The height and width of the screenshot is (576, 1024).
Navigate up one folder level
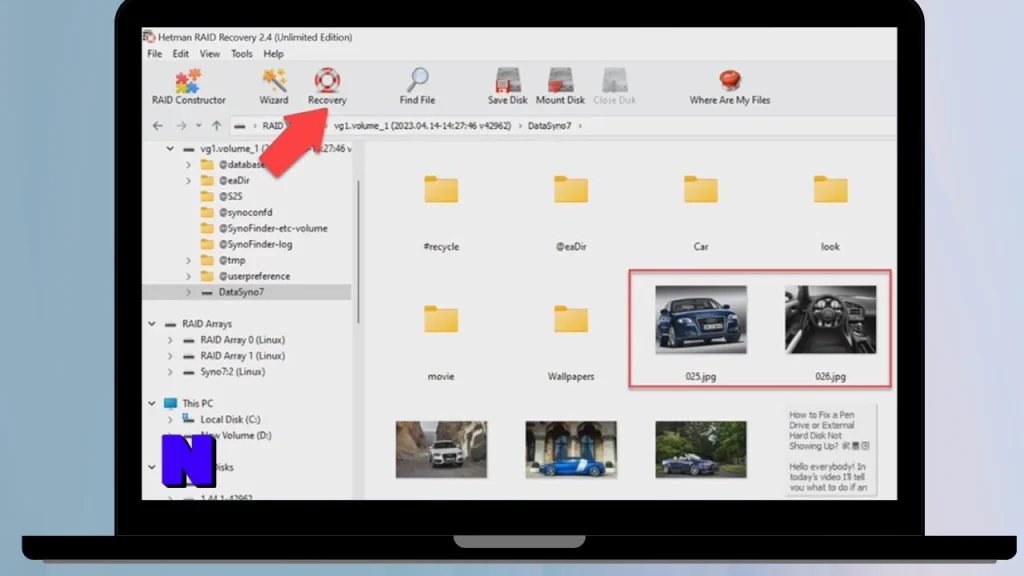click(216, 125)
